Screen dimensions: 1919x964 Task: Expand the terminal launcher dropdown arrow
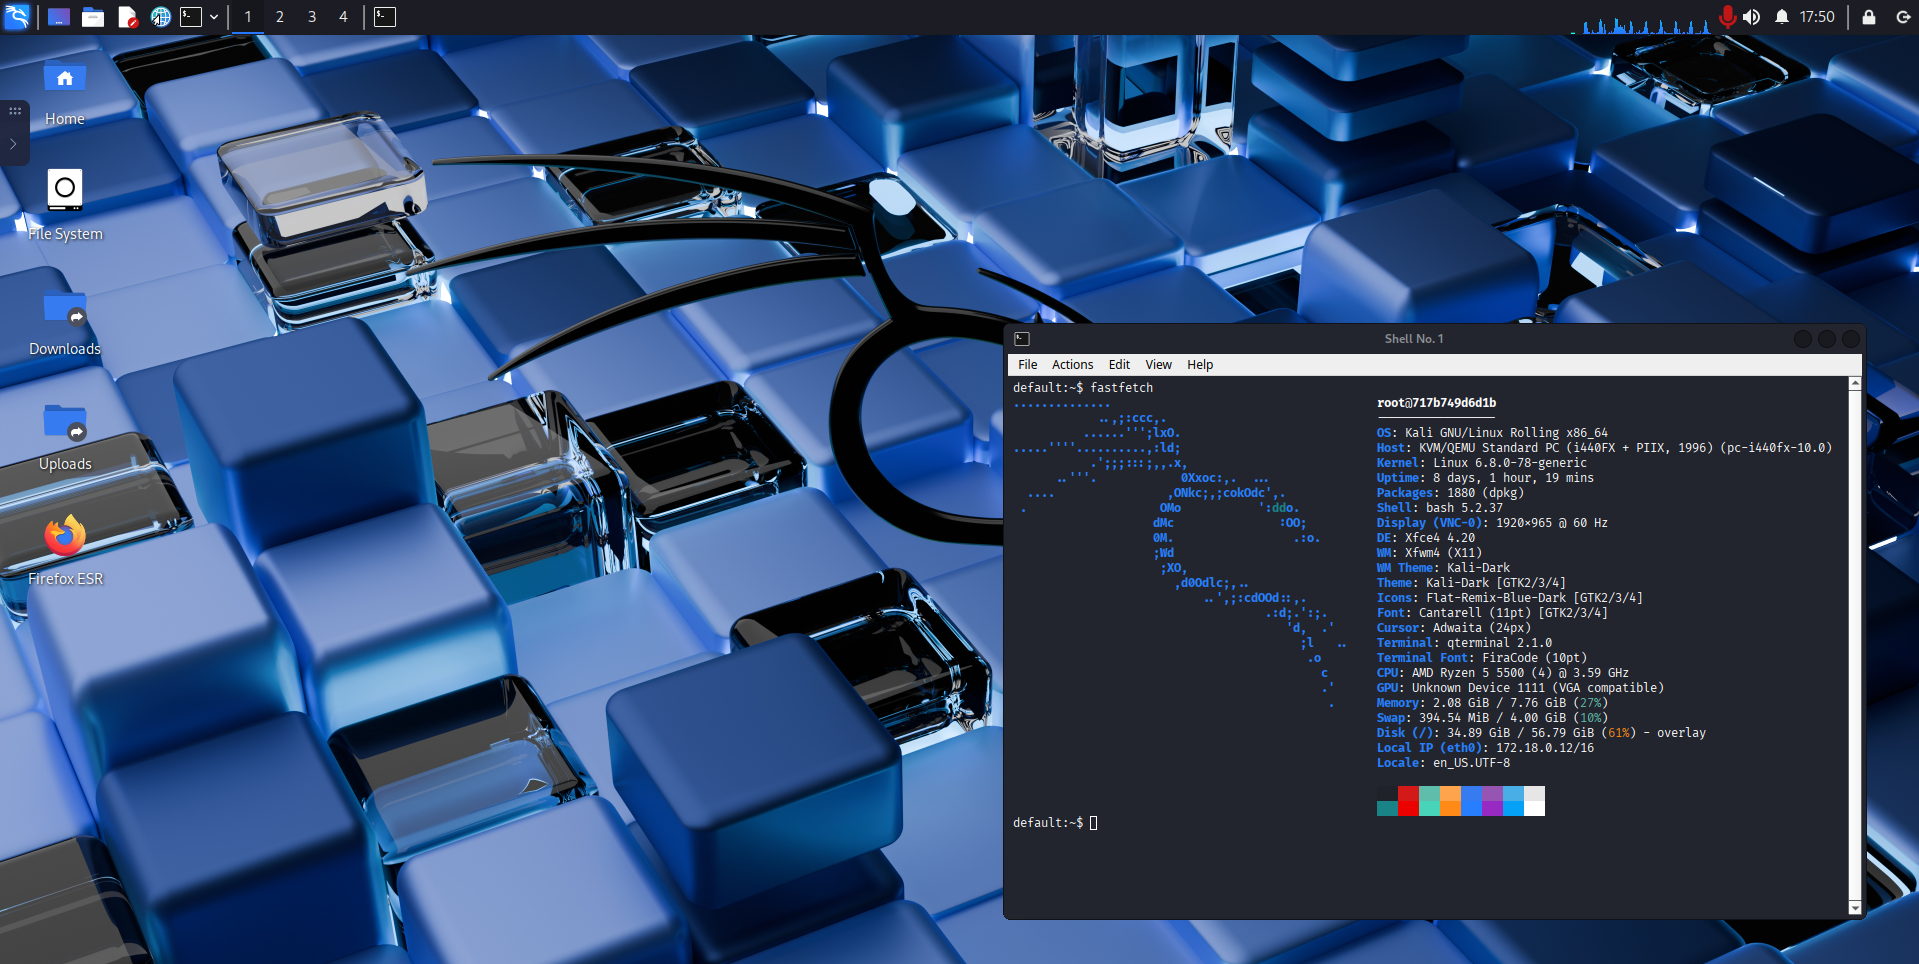tap(214, 17)
